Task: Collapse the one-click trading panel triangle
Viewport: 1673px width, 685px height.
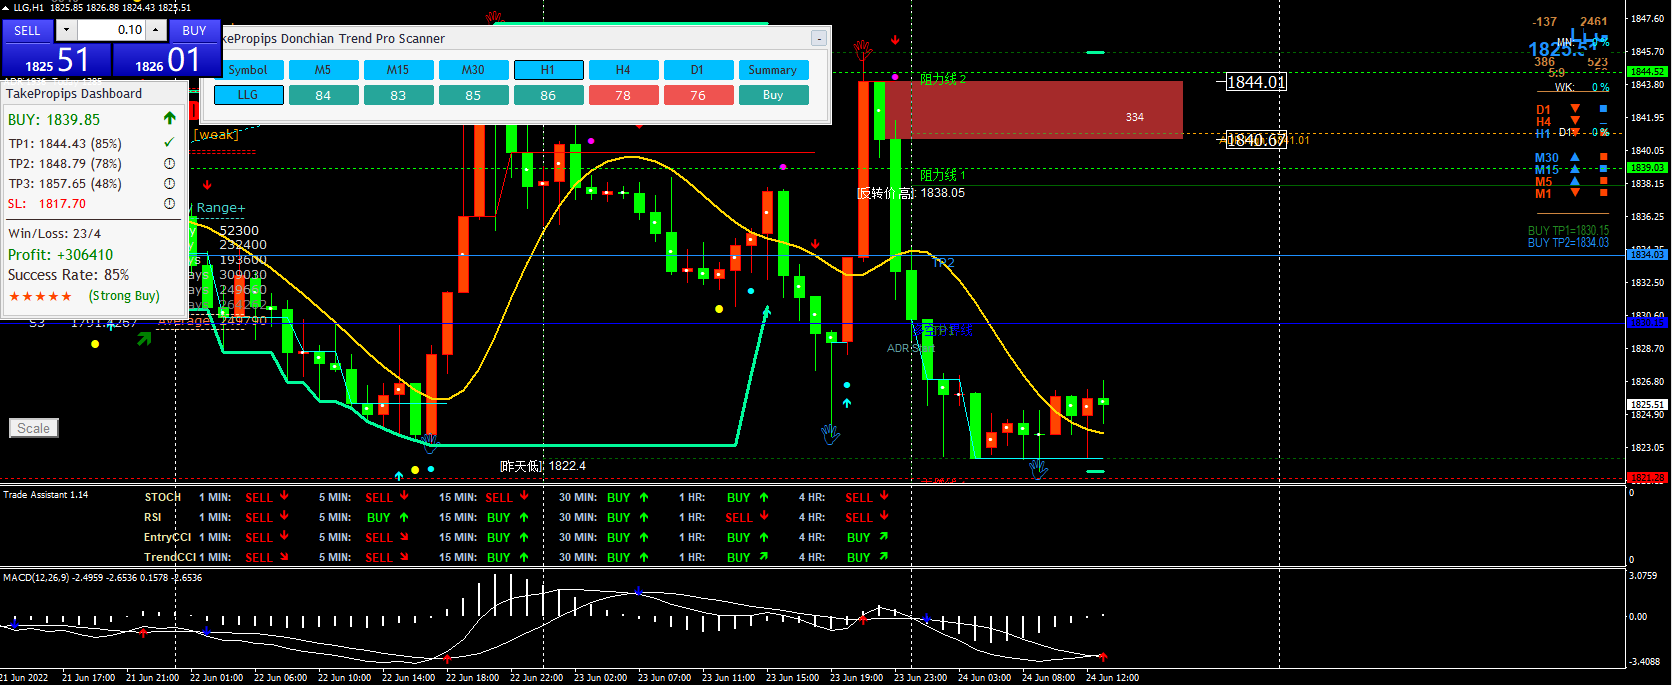Action: 6,7
